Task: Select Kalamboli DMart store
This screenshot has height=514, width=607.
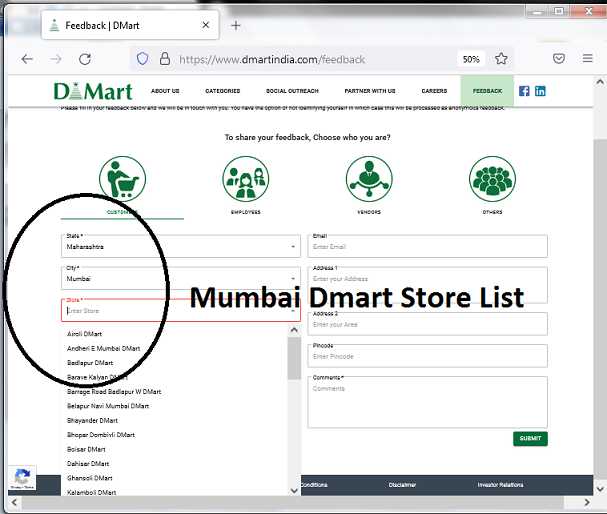Action: pyautogui.click(x=91, y=492)
